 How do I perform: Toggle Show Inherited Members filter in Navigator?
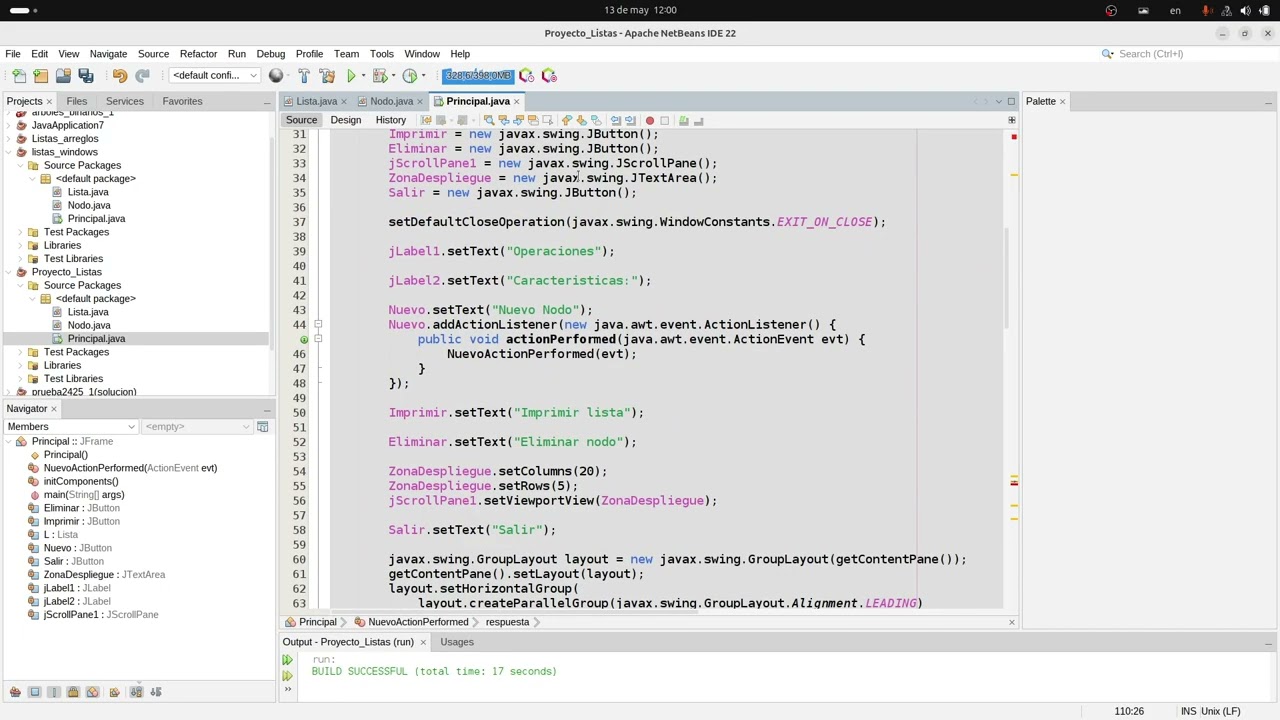tap(15, 692)
